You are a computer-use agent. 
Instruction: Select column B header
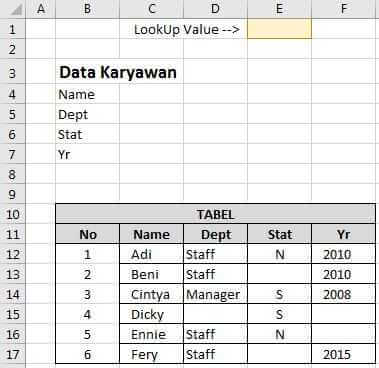(87, 9)
